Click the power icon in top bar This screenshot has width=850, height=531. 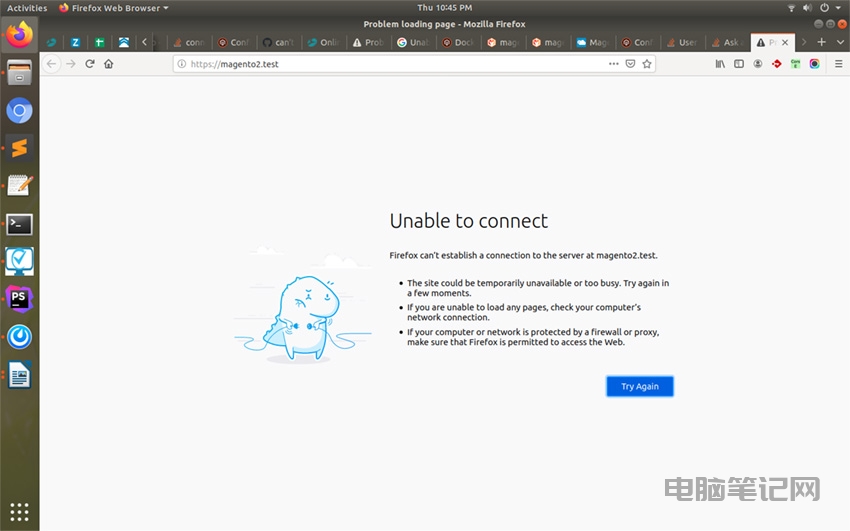click(824, 8)
